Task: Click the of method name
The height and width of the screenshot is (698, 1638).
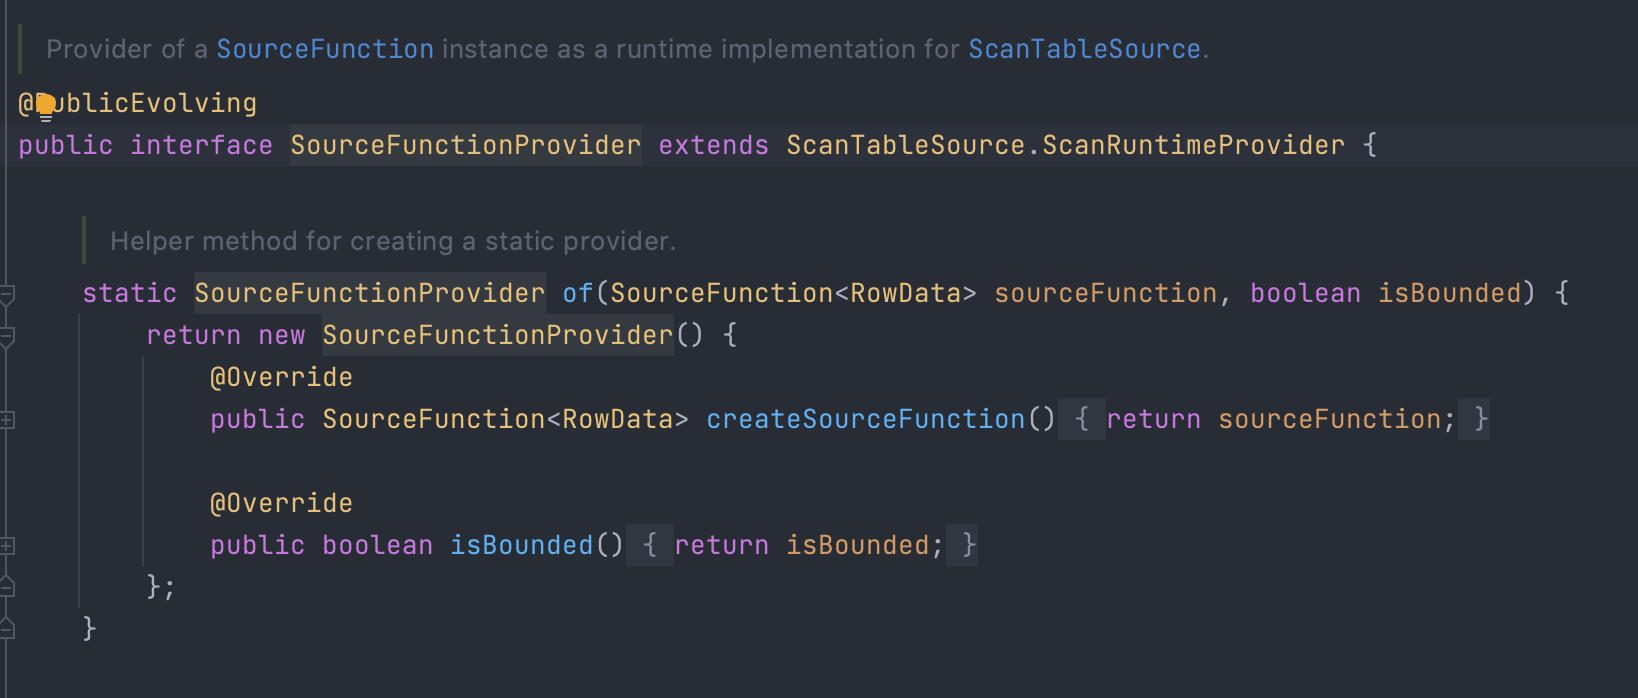Action: pos(577,293)
